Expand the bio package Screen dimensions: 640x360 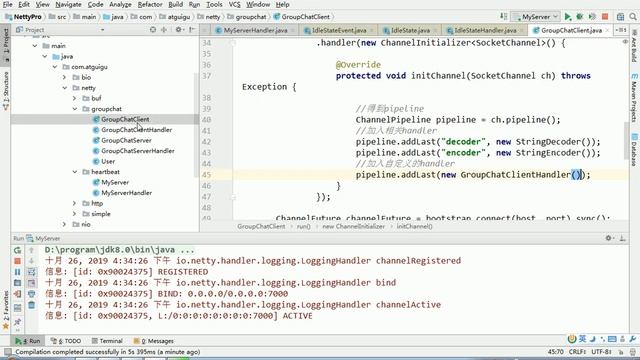pyautogui.click(x=64, y=77)
